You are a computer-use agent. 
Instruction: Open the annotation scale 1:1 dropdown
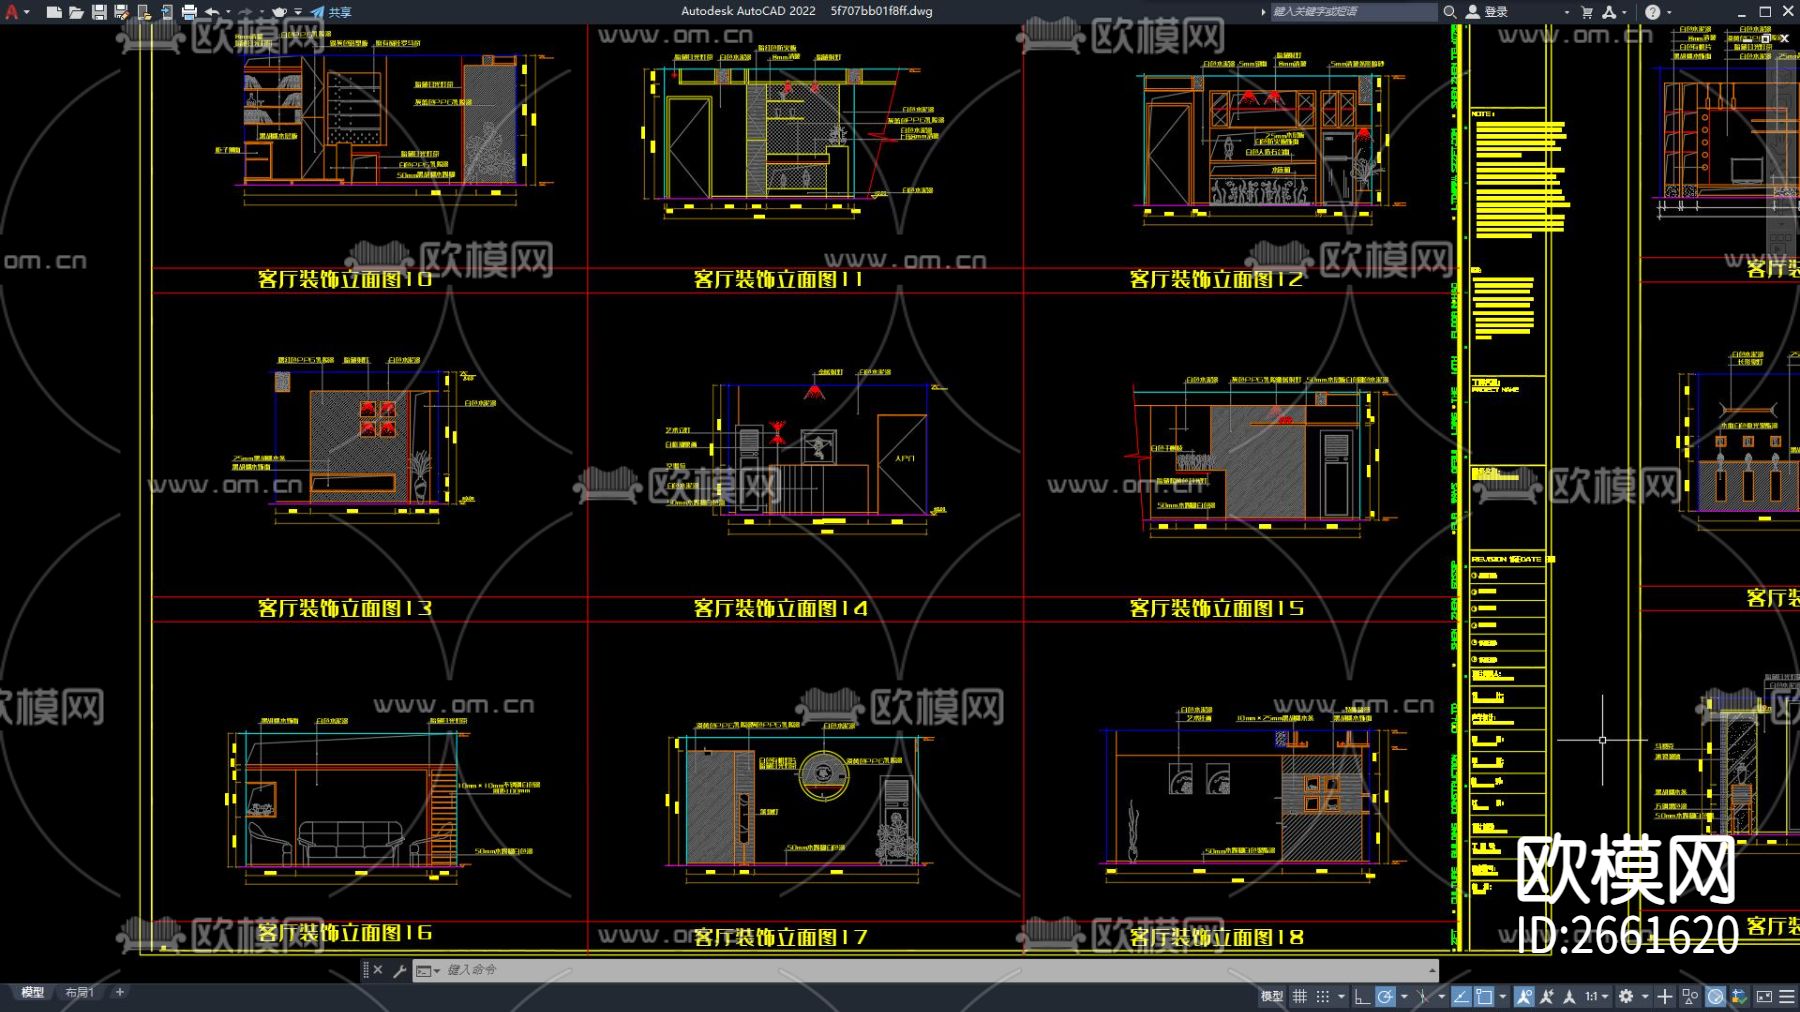(1596, 996)
